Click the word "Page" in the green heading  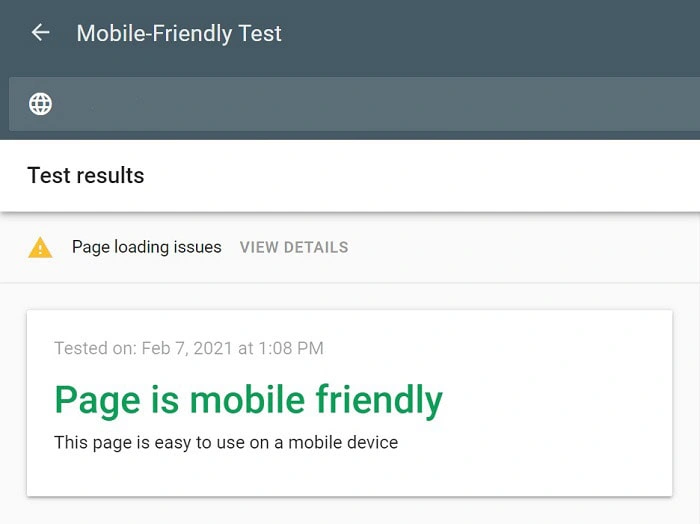point(95,400)
